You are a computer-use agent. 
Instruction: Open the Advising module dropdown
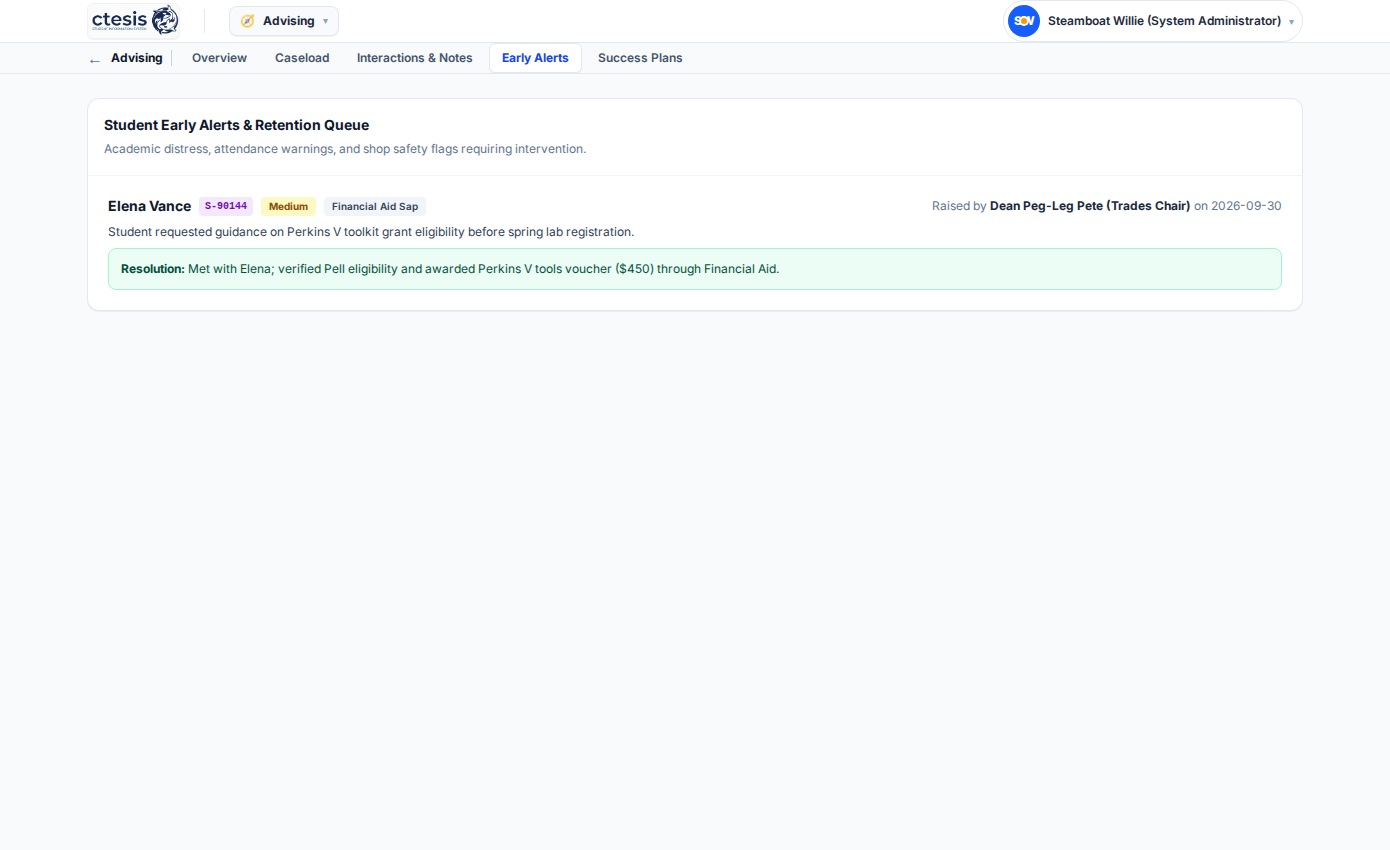(284, 21)
